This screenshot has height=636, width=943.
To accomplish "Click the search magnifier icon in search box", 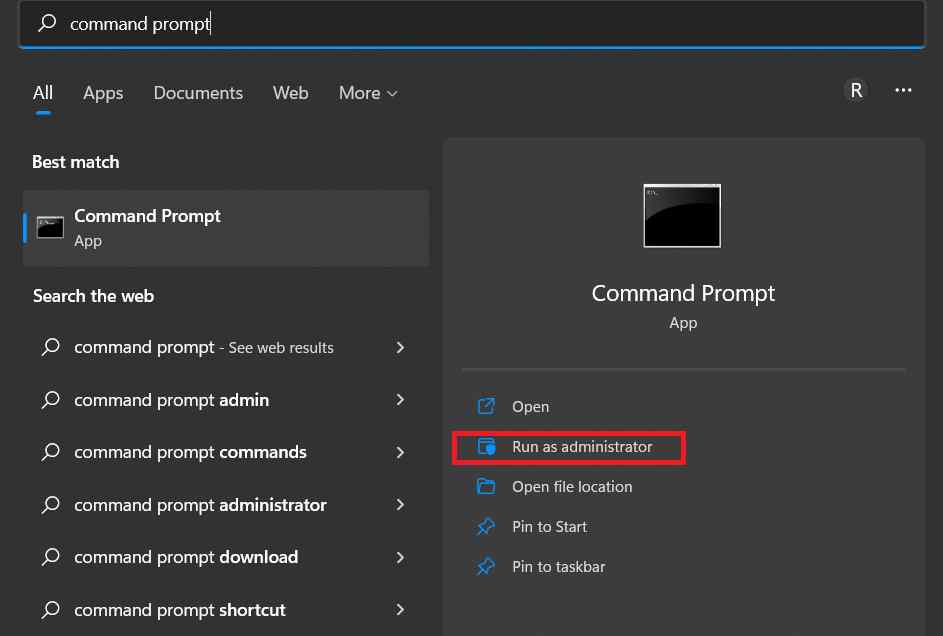I will (47, 23).
